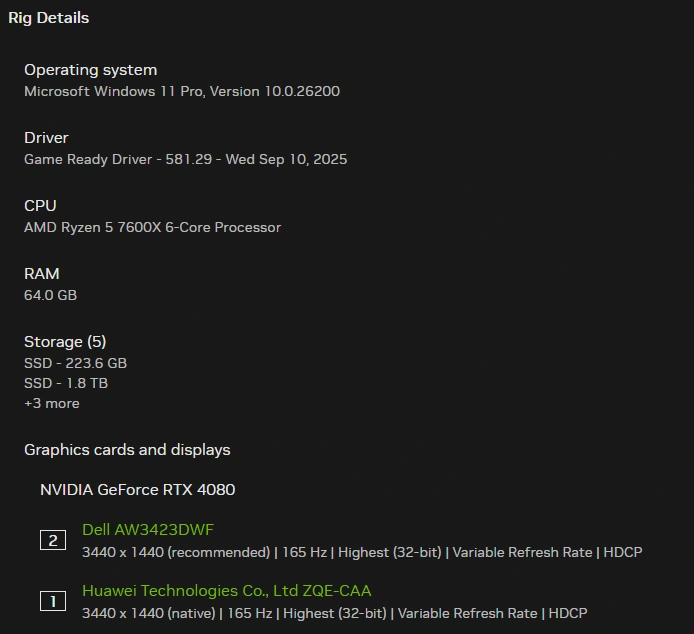Expand the +3 more storage list
Screen dimensions: 694x634
click(x=52, y=403)
